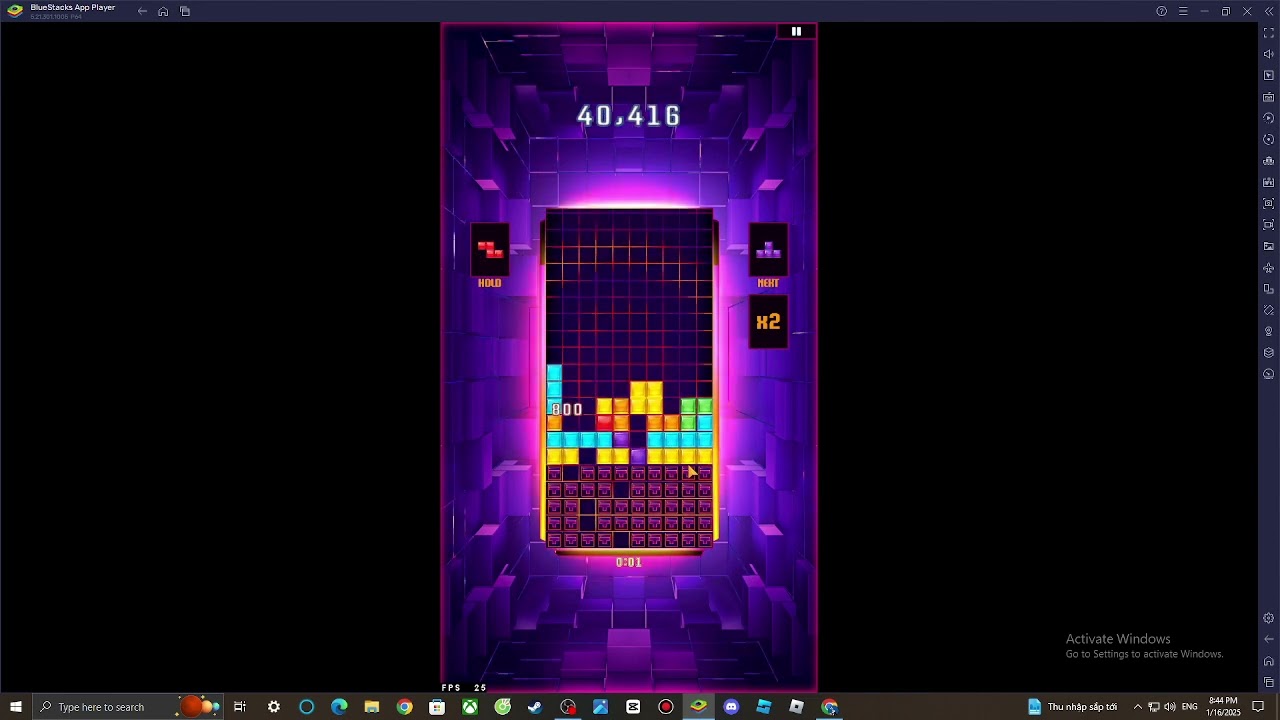Click the sidebar volume speaker icon
Viewport: 1280px width, 720px height.
click(x=1269, y=54)
